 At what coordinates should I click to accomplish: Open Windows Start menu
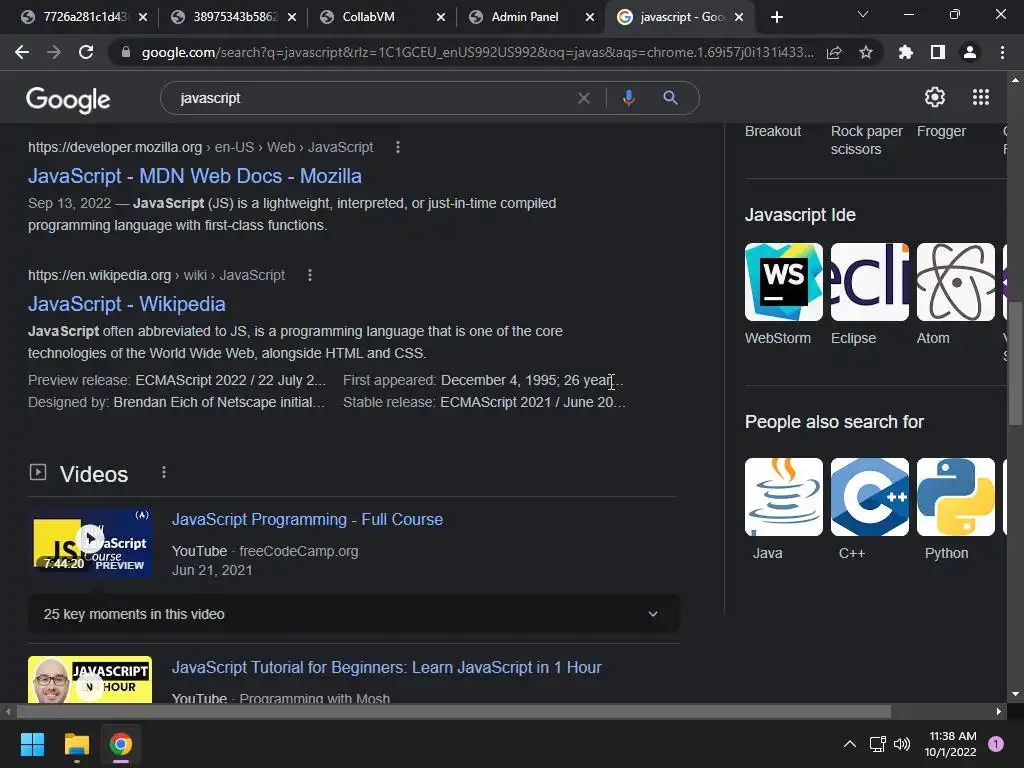(32, 744)
